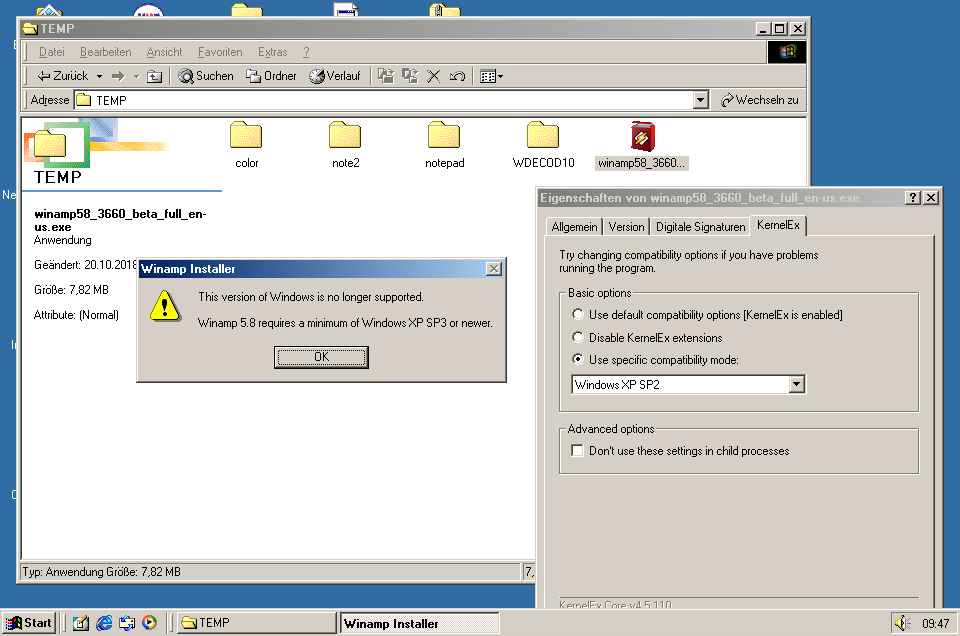Viewport: 960px width, 636px height.
Task: Open the Bearbeiten menu
Action: [x=105, y=52]
